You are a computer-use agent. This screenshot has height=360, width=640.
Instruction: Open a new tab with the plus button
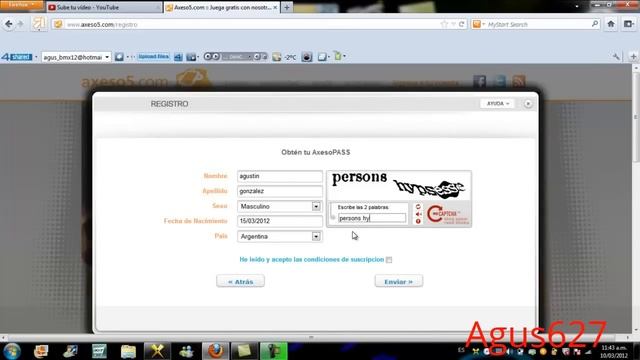pos(287,7)
